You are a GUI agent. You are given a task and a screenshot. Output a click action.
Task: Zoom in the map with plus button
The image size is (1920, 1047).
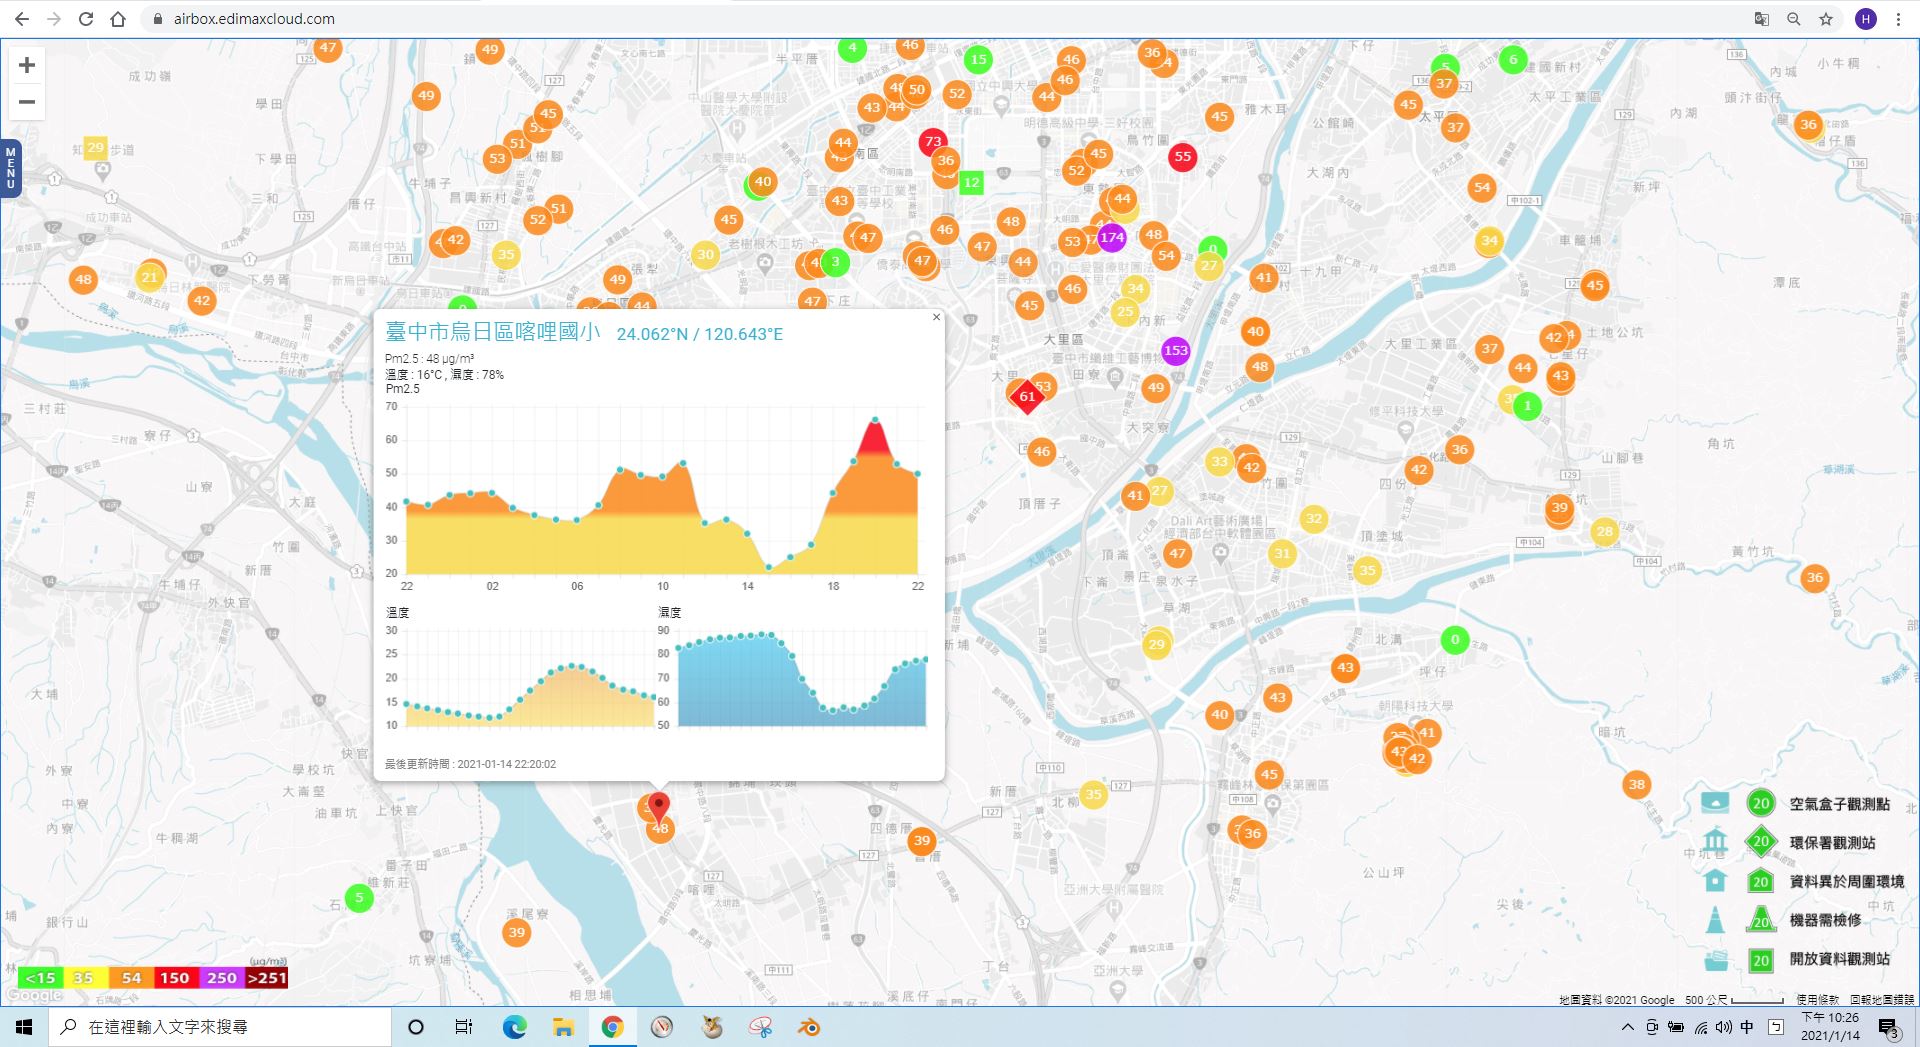click(27, 66)
